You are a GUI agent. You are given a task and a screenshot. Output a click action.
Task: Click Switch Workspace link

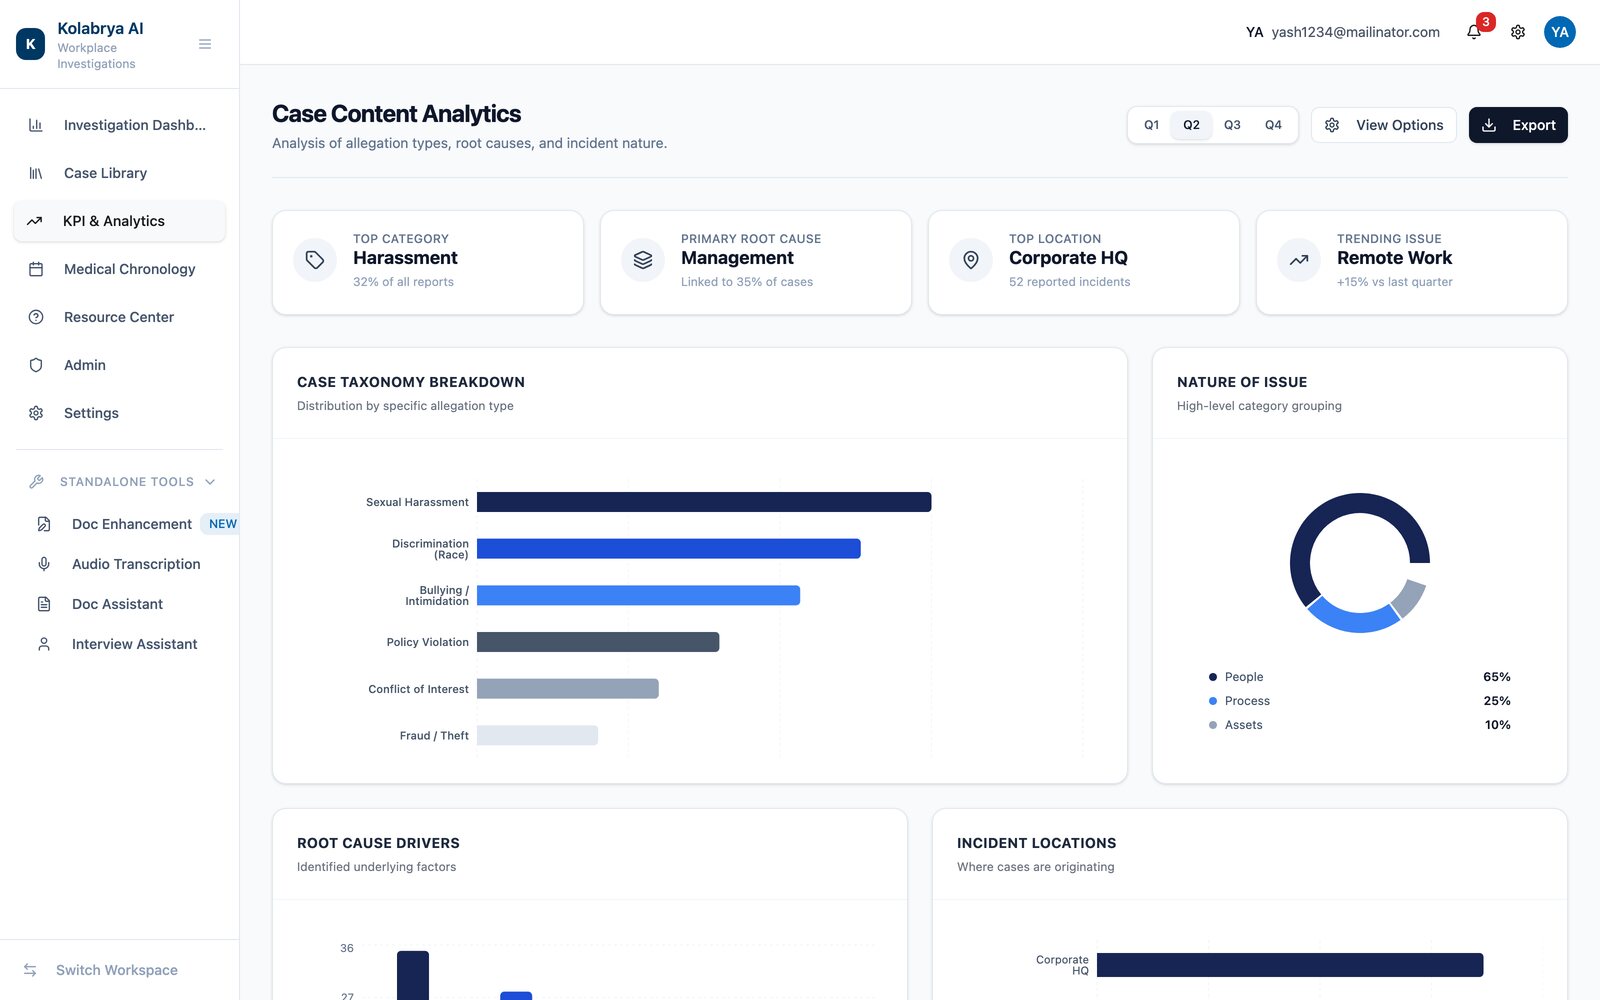pos(117,970)
